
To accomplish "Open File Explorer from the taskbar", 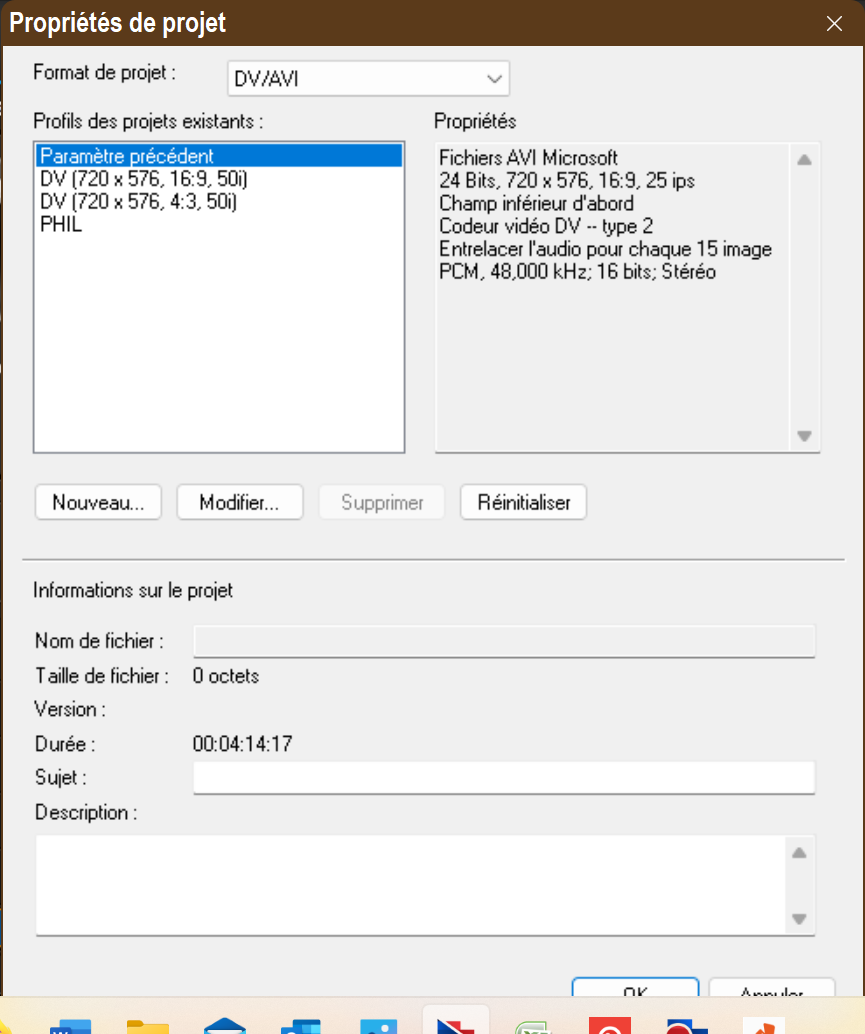I will [148, 1026].
